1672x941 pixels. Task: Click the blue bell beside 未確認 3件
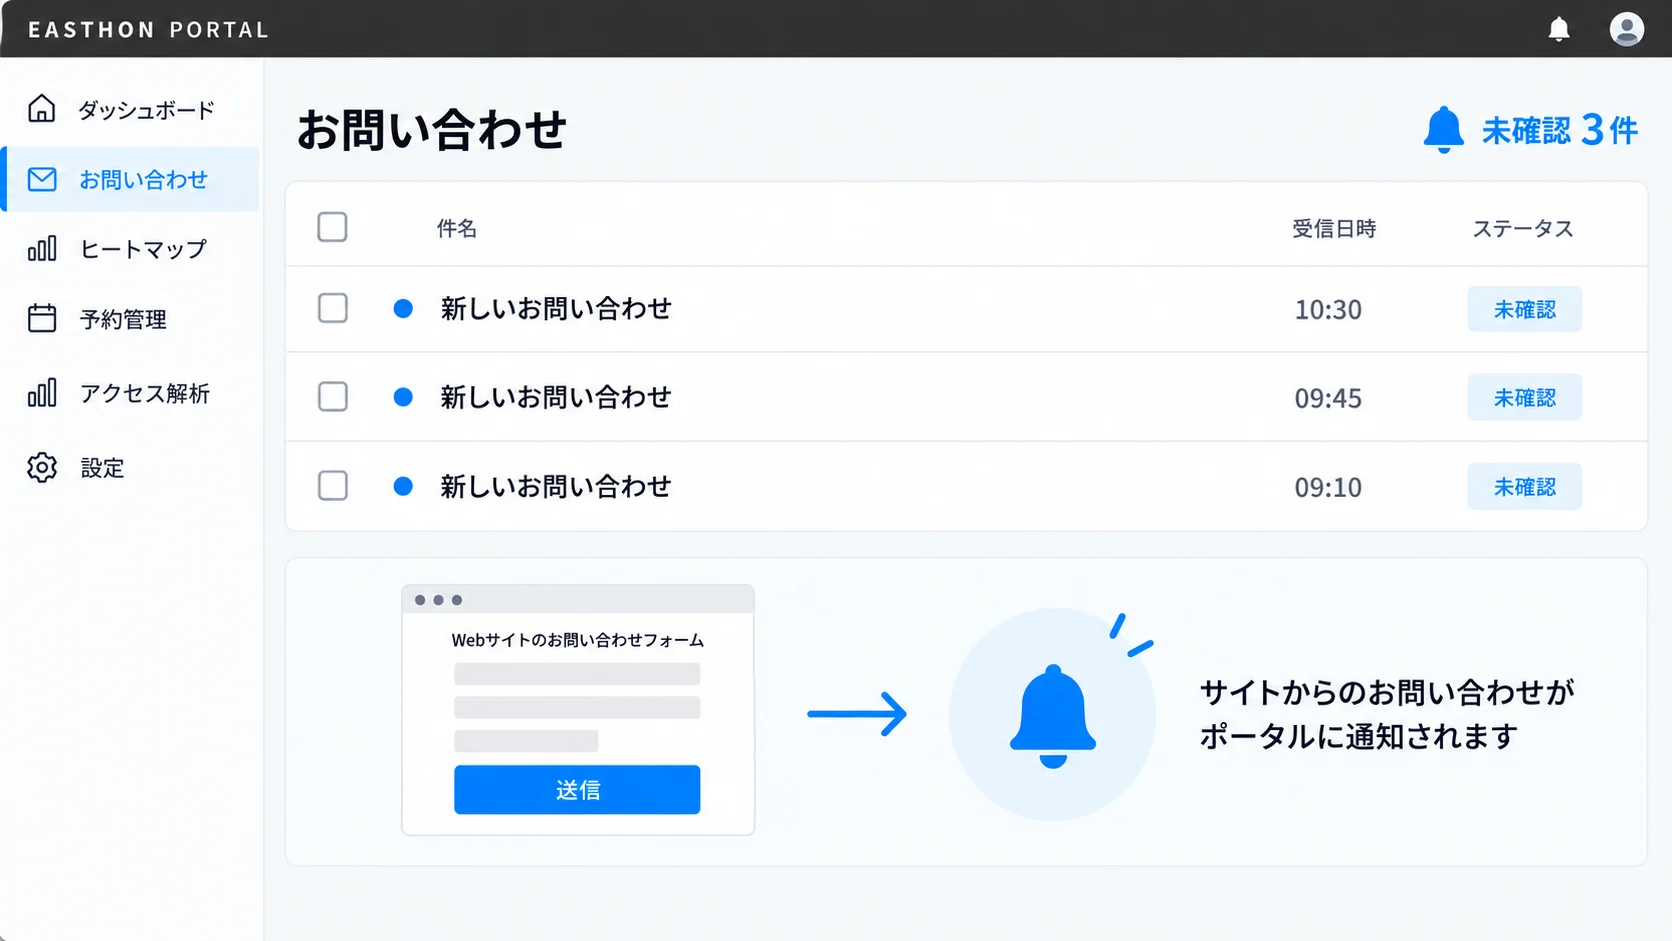(x=1443, y=129)
